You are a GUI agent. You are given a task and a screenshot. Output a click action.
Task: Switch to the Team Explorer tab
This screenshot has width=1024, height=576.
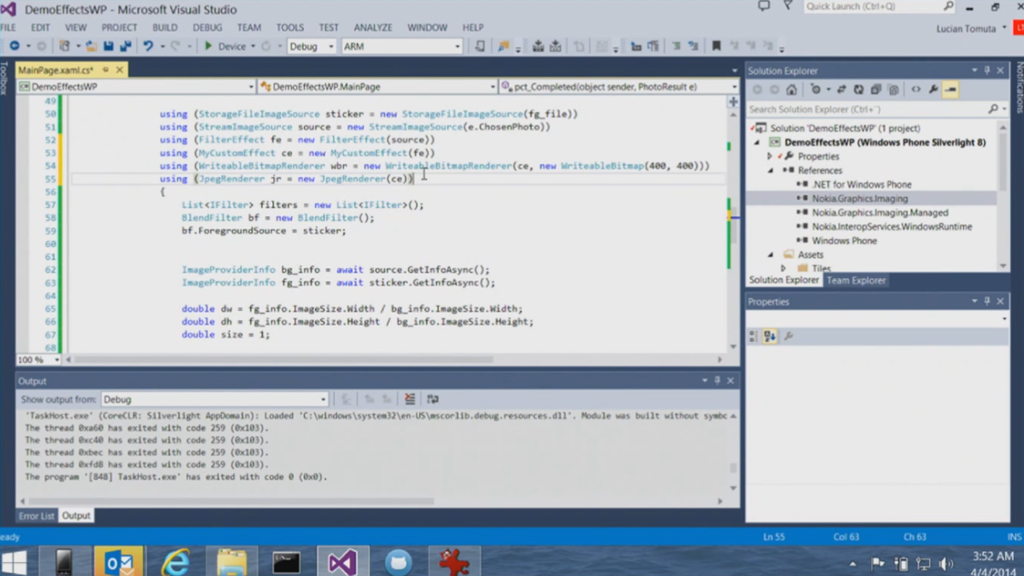(856, 280)
